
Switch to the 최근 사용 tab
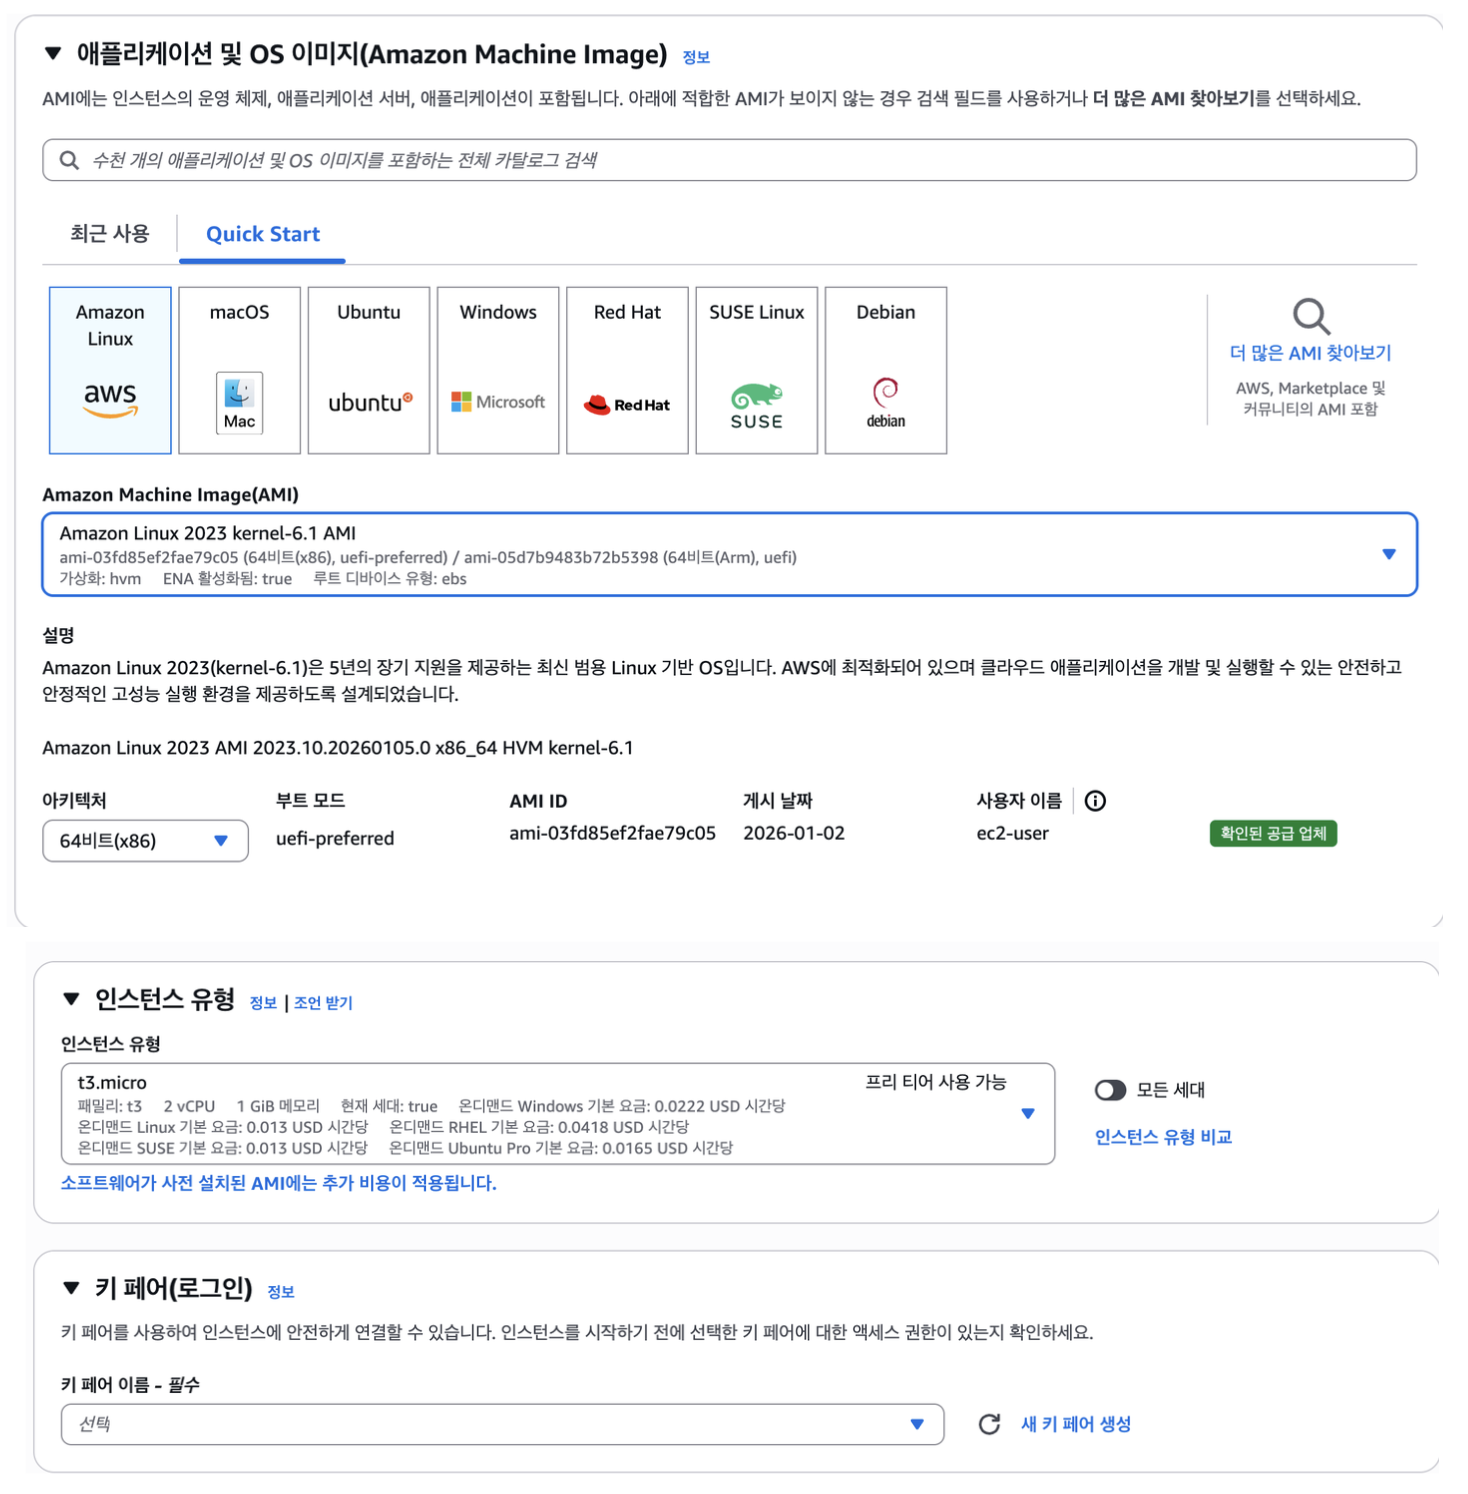click(110, 234)
